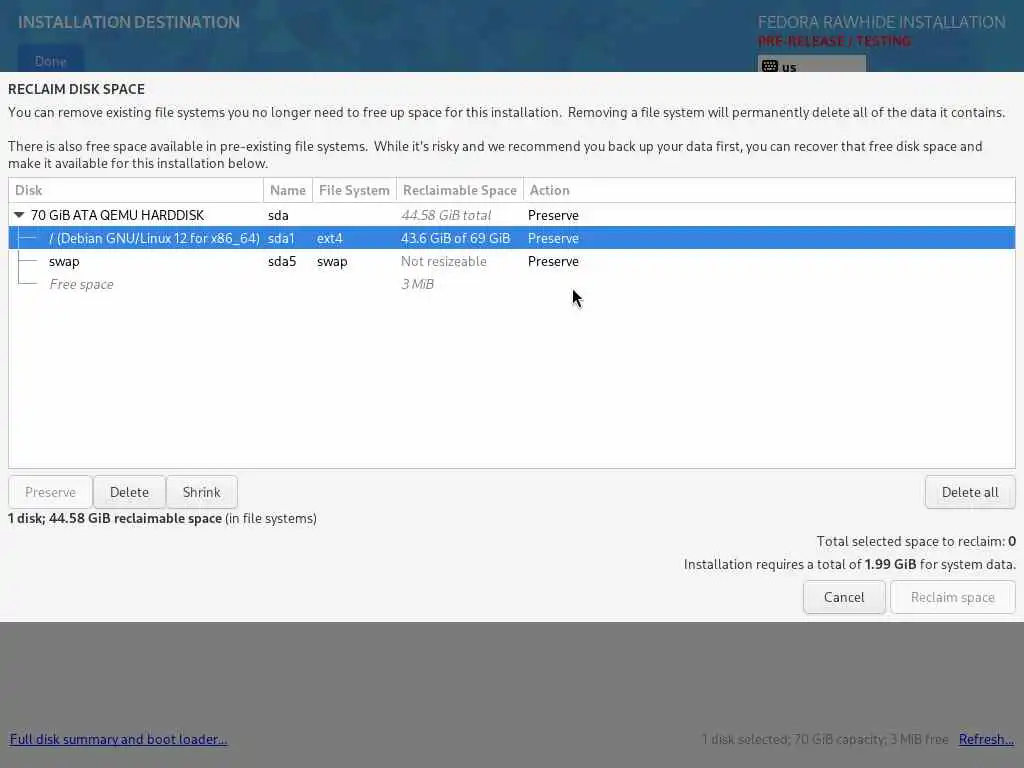Cancel the reclaim disk space dialog
The height and width of the screenshot is (768, 1024).
pos(844,598)
